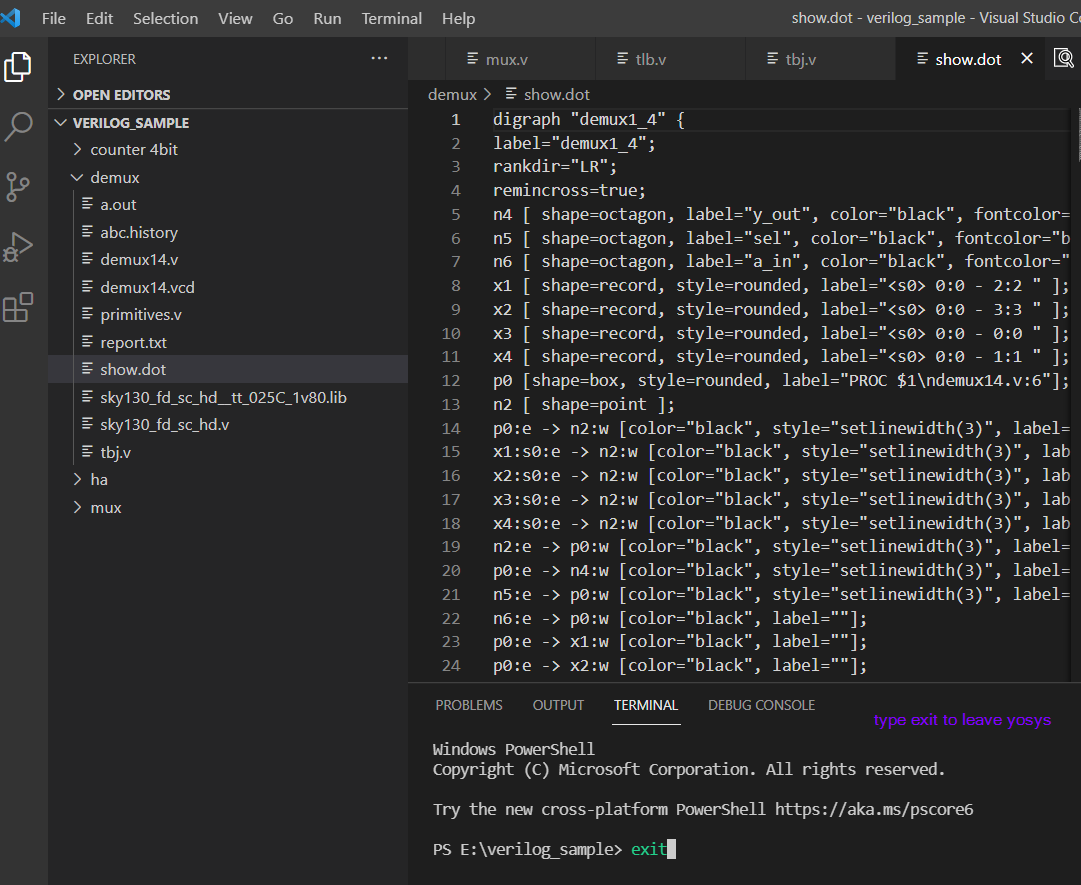Open the Help menu

[458, 18]
